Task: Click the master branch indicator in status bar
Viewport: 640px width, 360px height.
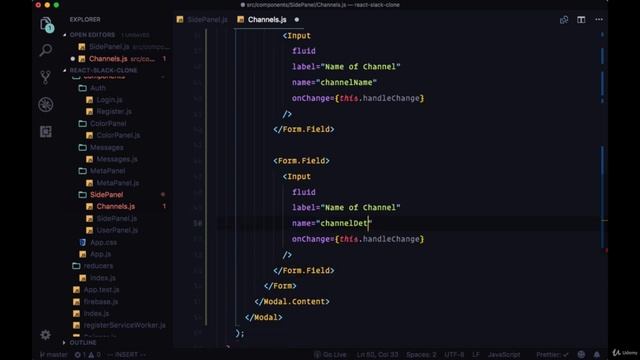Action: point(53,355)
